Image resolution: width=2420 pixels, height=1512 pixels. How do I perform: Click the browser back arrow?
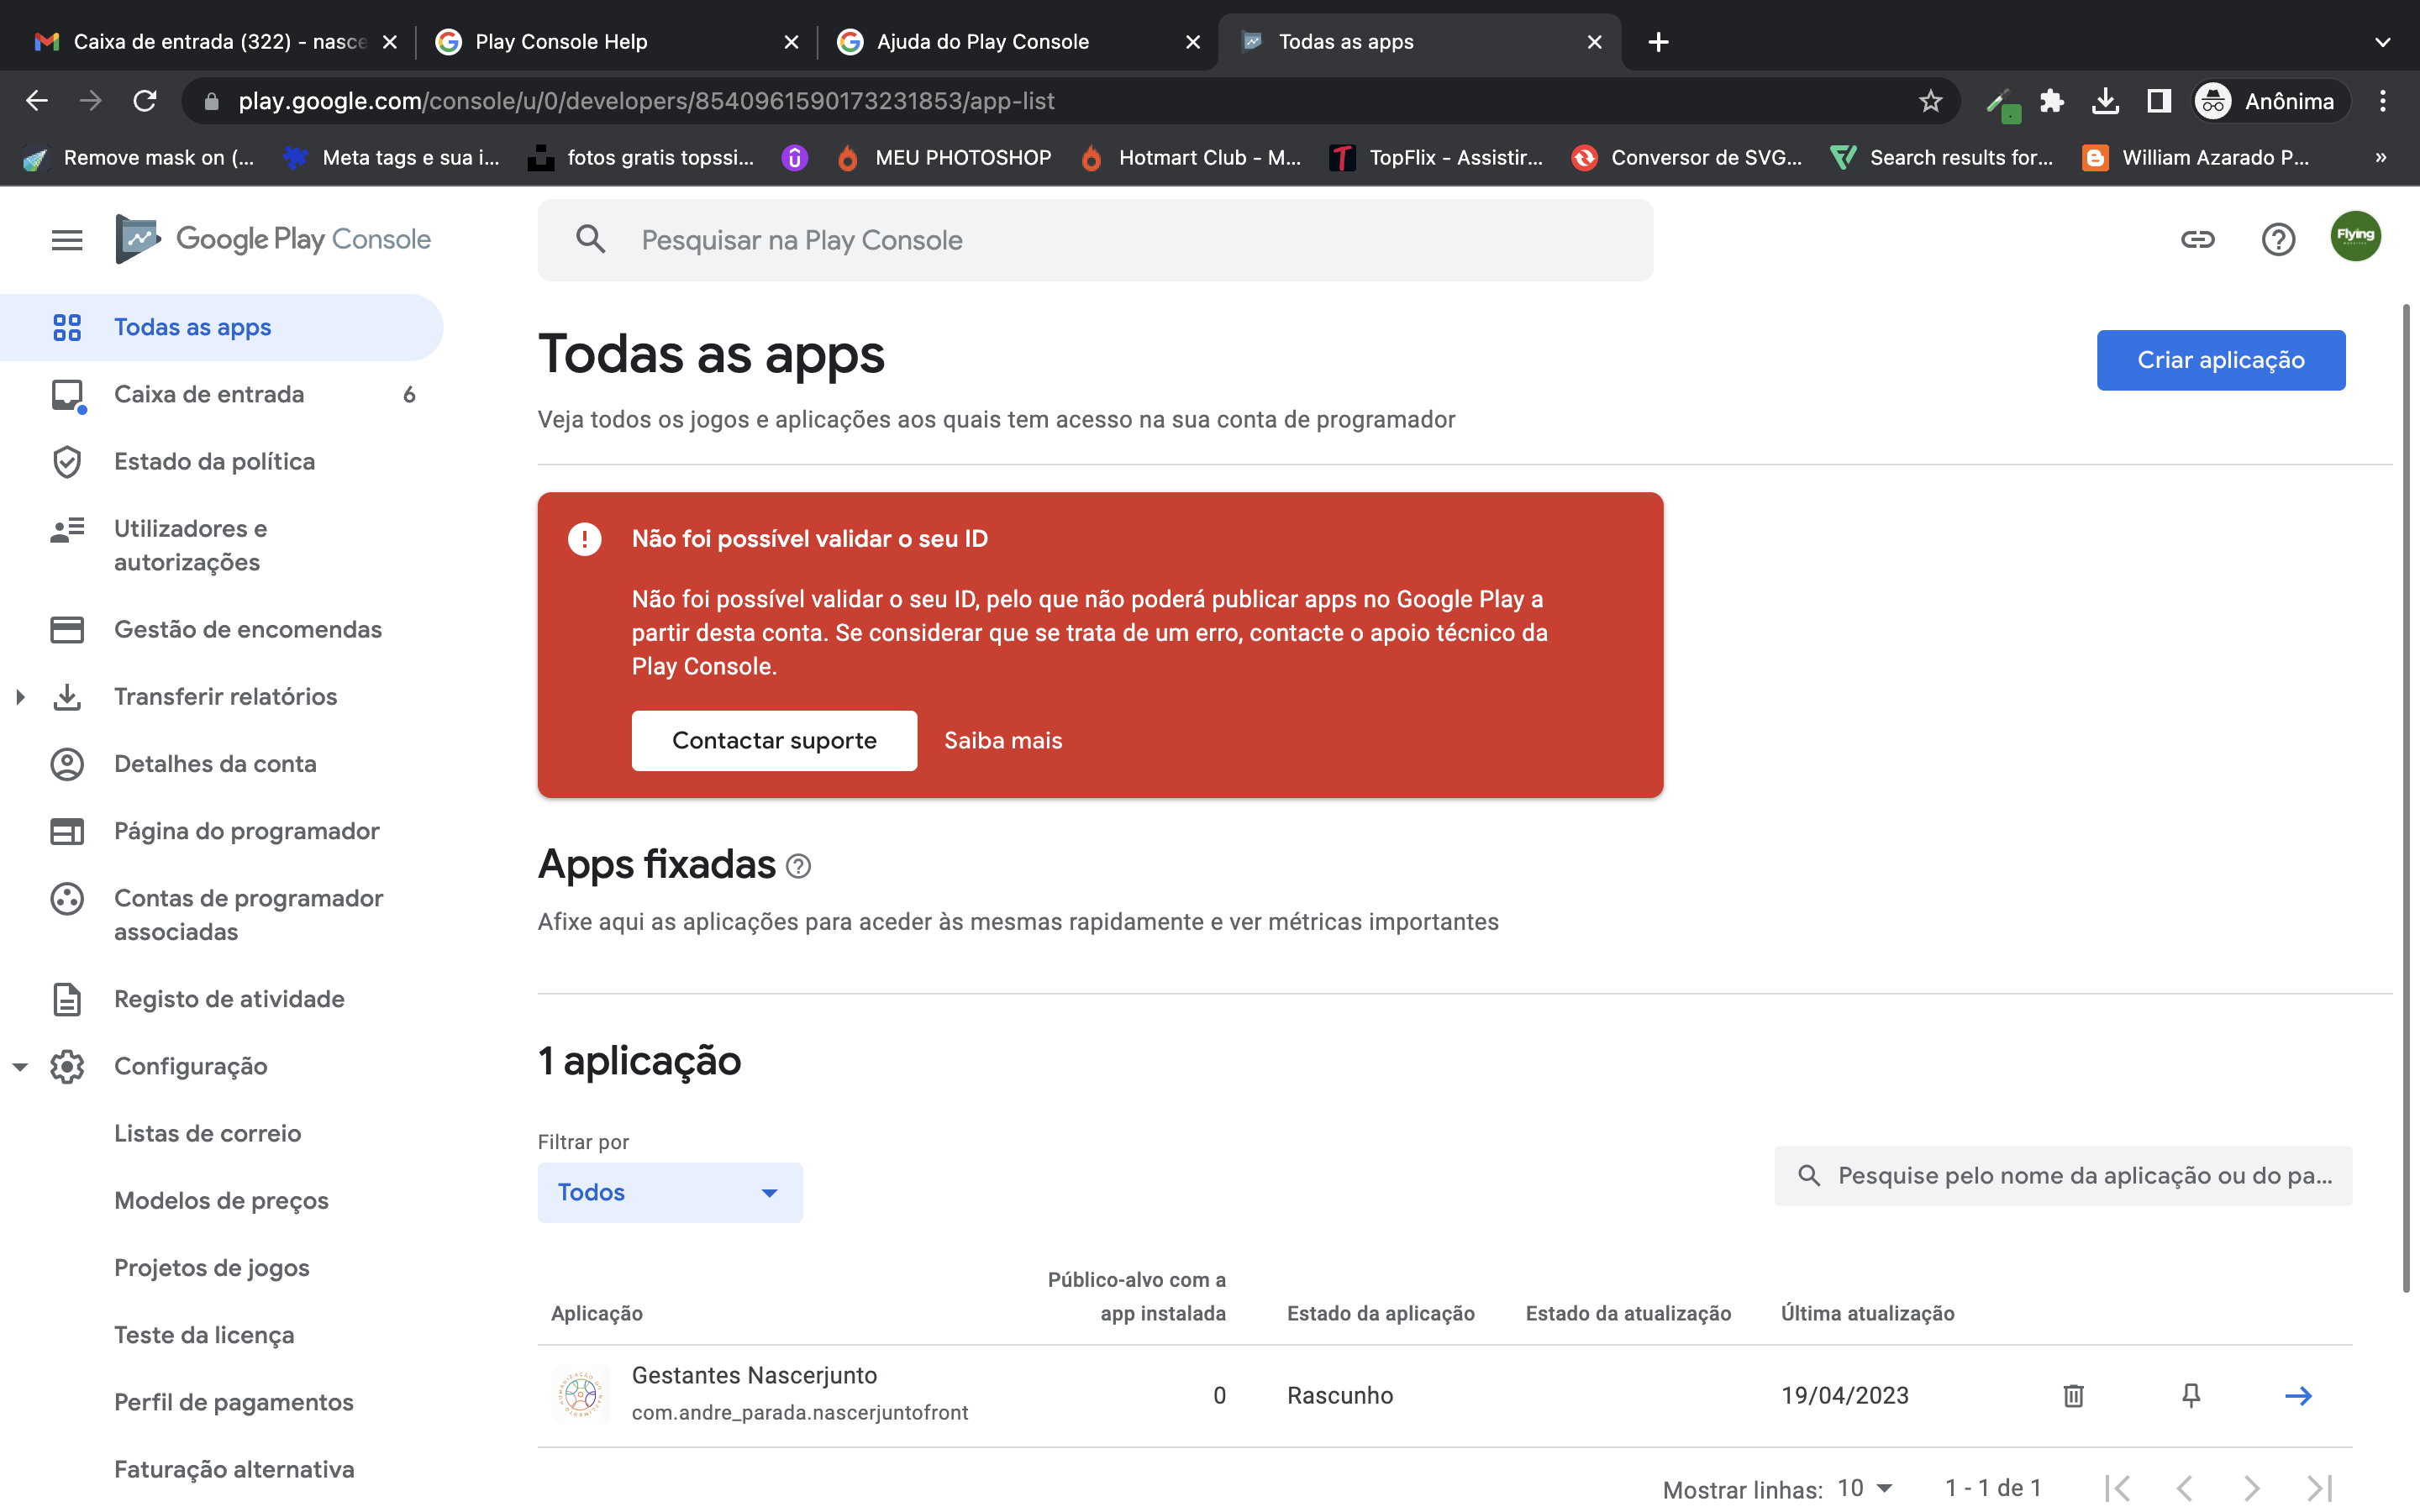(37, 101)
